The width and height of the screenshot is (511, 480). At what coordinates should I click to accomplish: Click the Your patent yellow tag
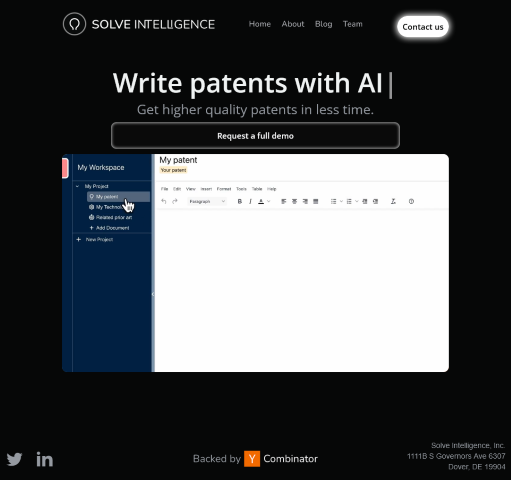click(x=173, y=170)
